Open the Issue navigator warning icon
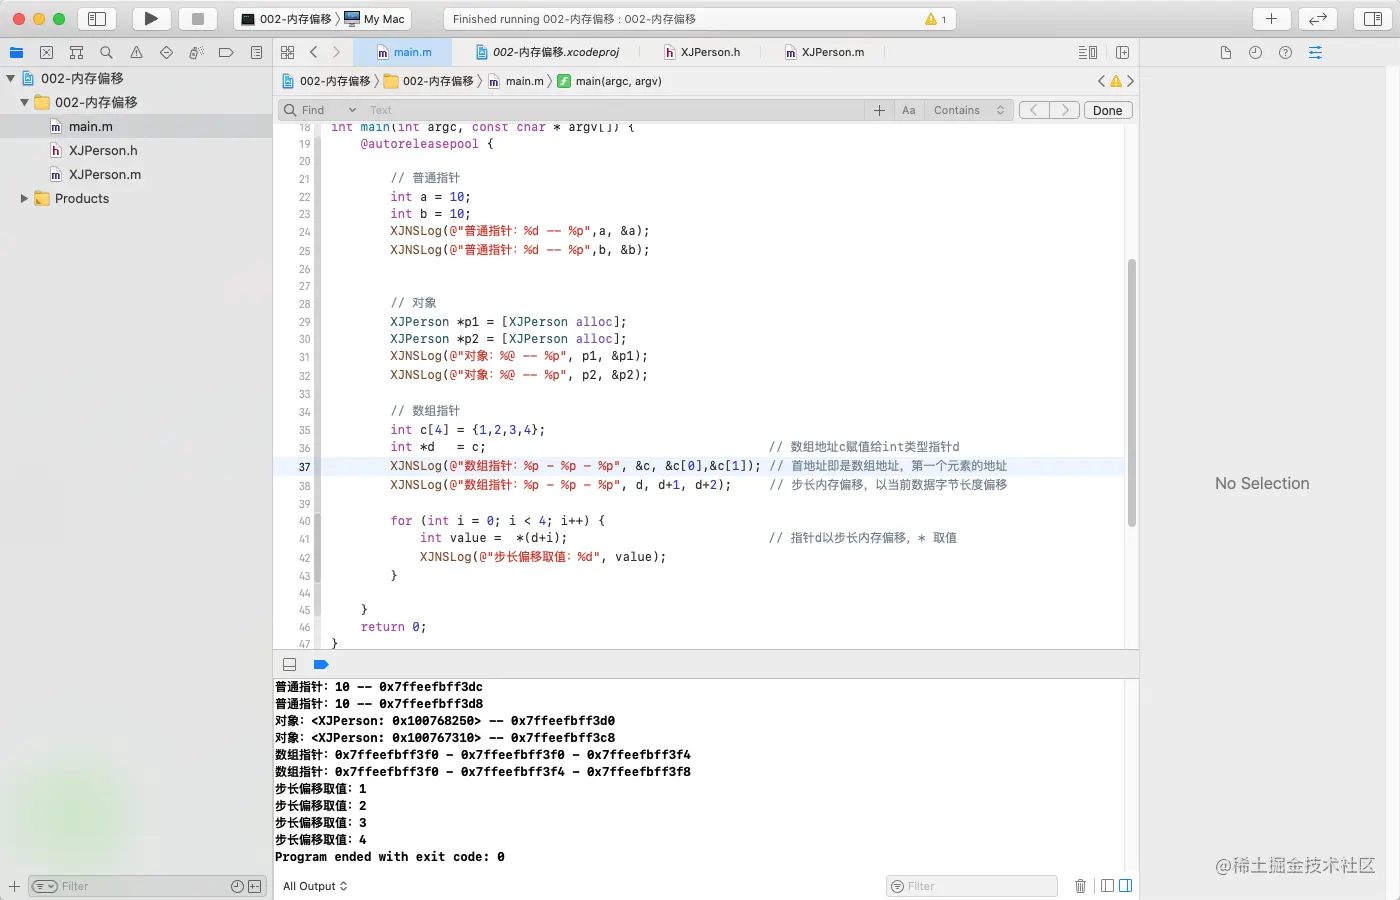Image resolution: width=1400 pixels, height=900 pixels. tap(136, 53)
